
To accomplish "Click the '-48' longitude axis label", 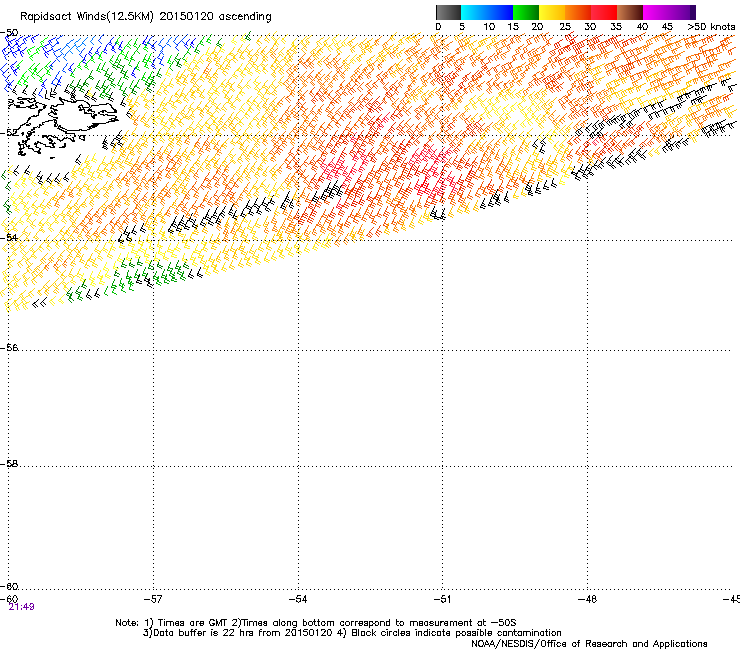I will tap(587, 599).
